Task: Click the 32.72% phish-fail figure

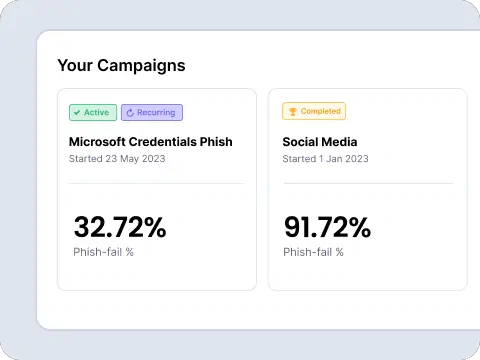Action: [120, 227]
